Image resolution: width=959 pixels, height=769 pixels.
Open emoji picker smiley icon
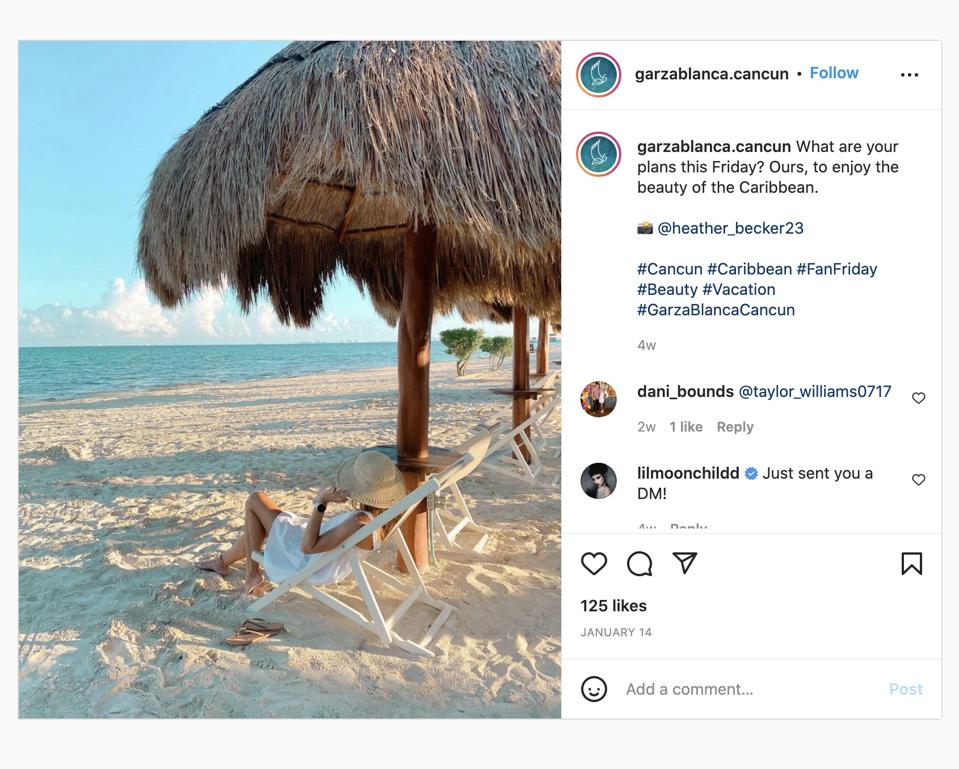[x=594, y=689]
